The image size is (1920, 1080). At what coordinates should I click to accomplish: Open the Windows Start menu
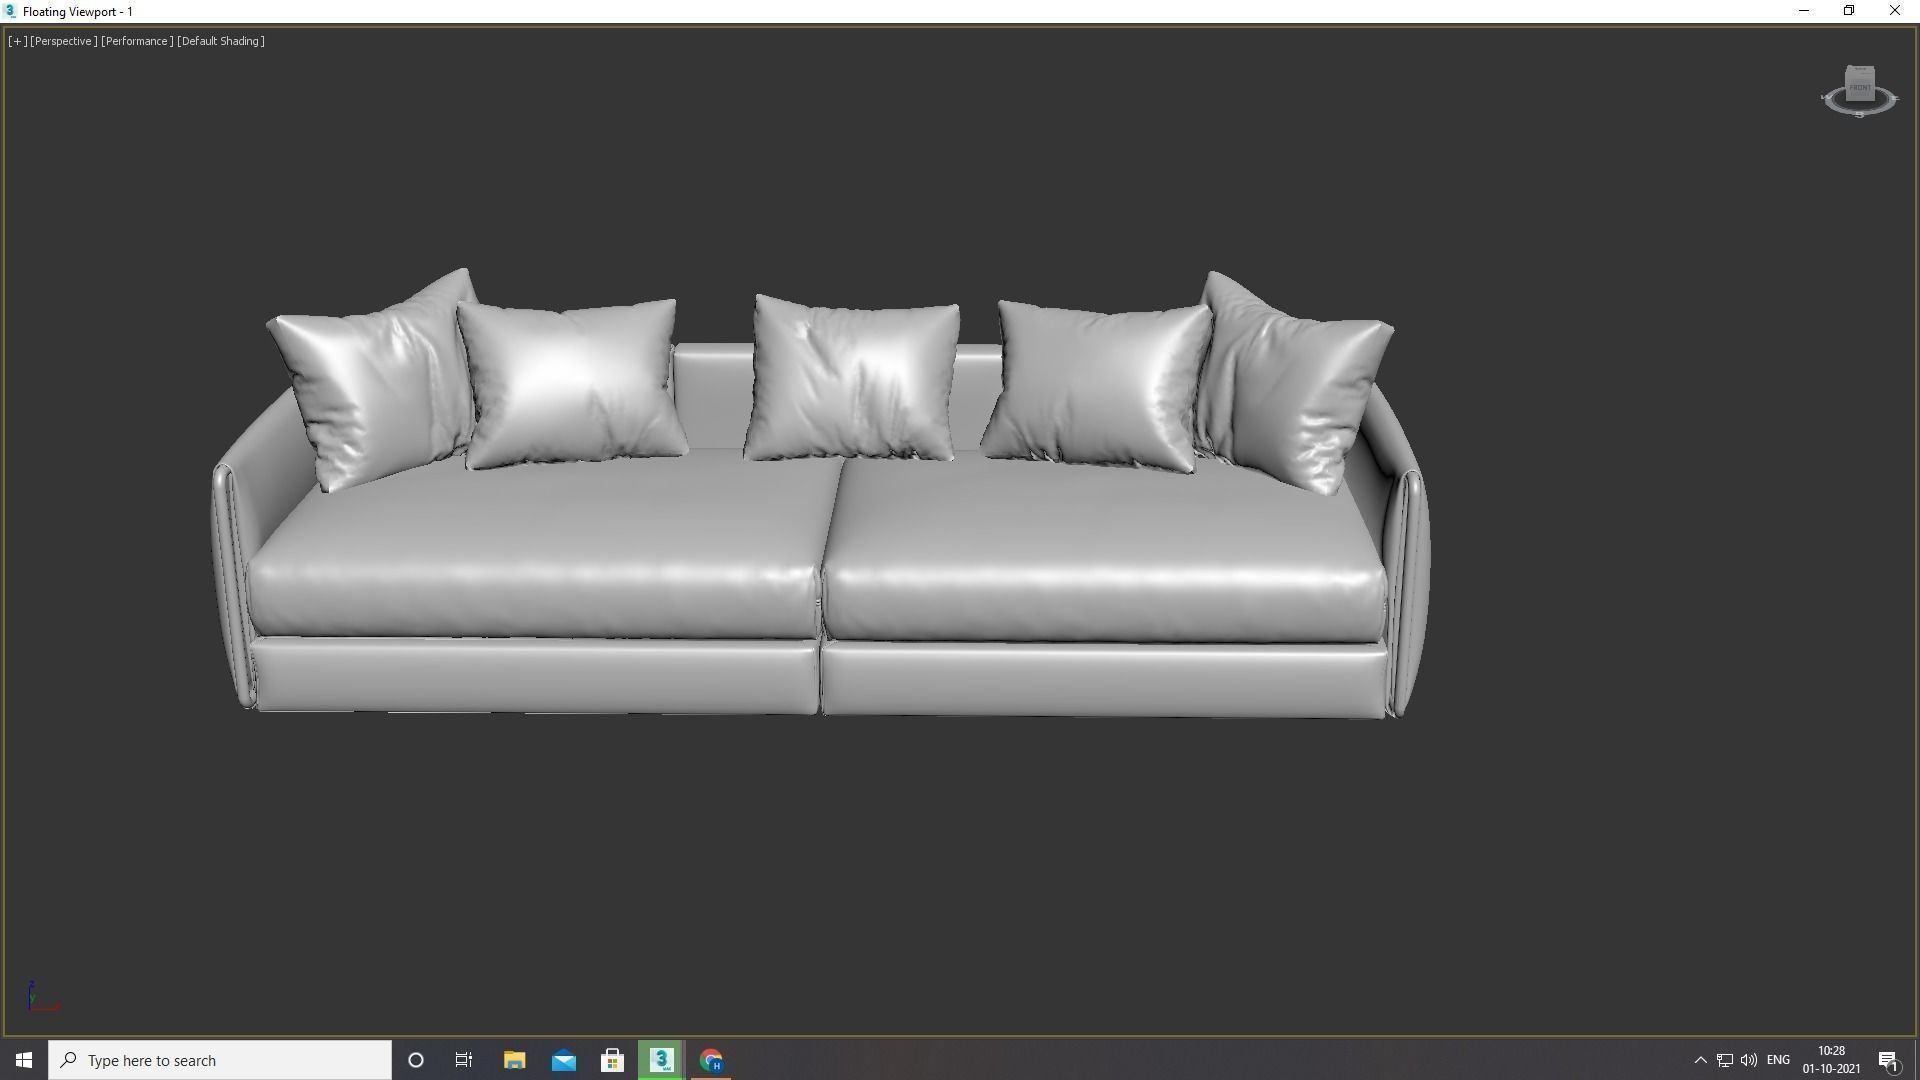pyautogui.click(x=24, y=1060)
